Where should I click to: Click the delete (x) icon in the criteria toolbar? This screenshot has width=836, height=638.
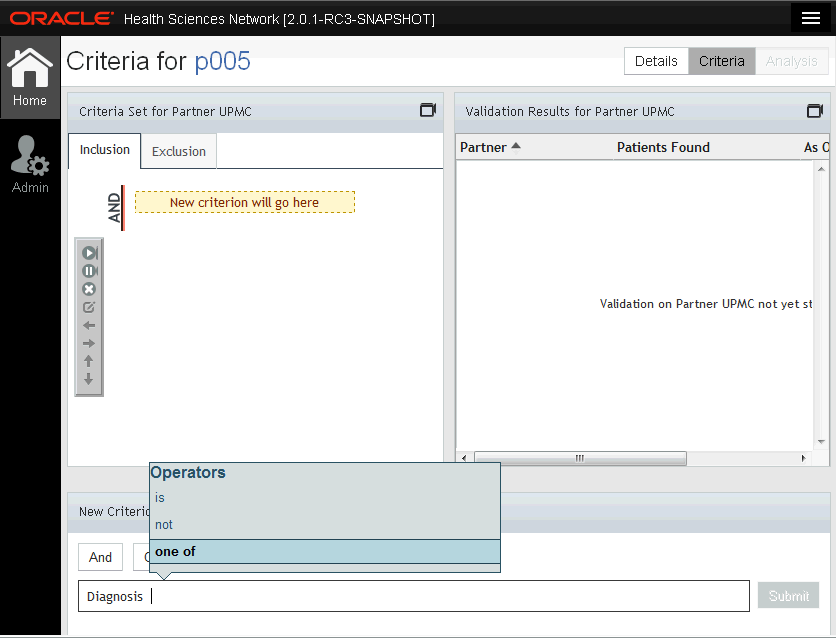point(89,289)
